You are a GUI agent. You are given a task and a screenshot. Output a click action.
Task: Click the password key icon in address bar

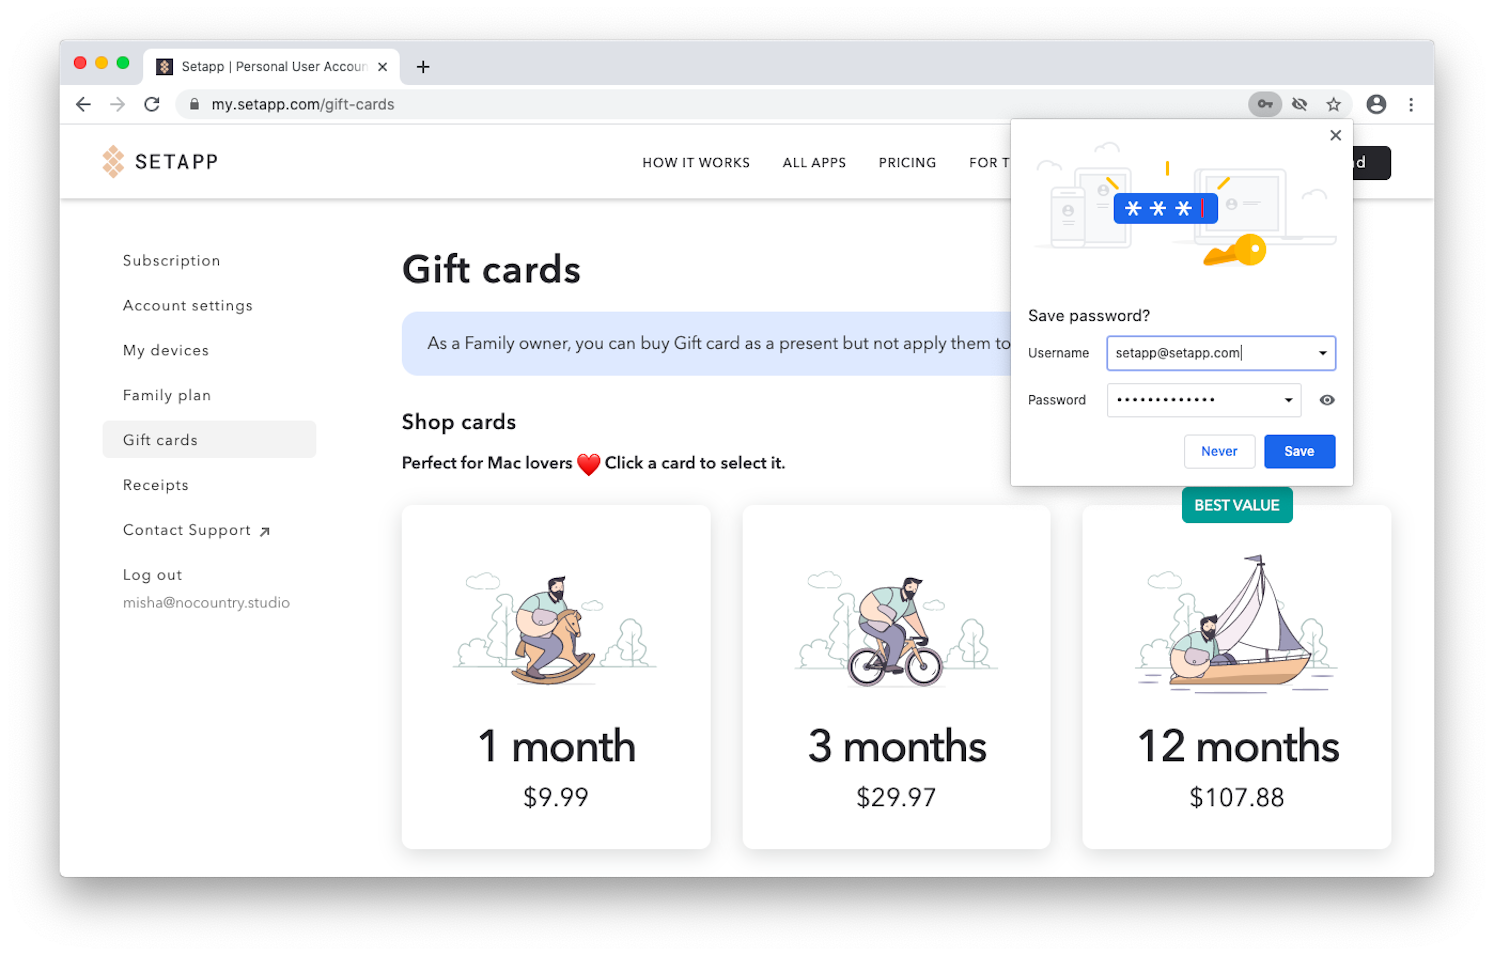point(1265,104)
